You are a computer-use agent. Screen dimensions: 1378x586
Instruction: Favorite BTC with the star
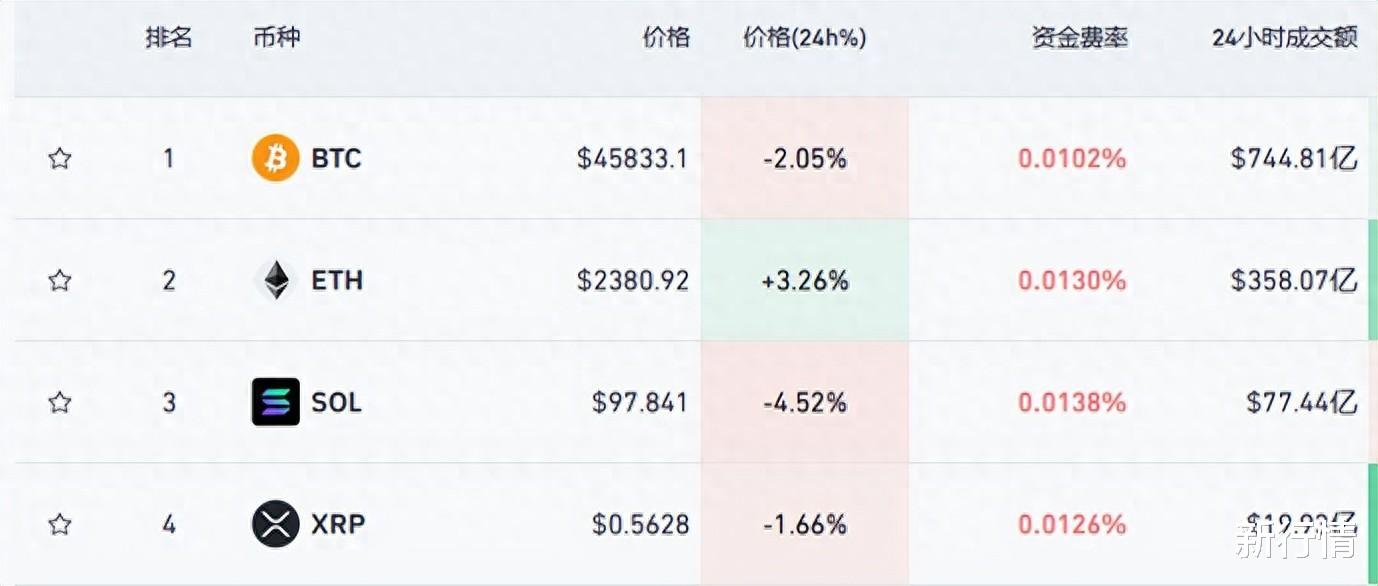point(60,158)
